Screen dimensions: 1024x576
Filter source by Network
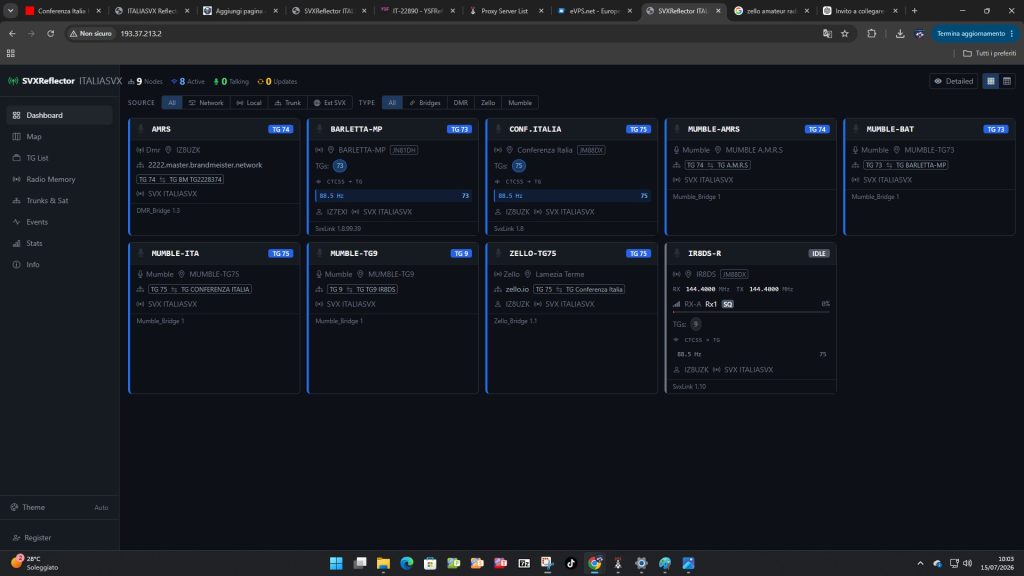pos(206,103)
